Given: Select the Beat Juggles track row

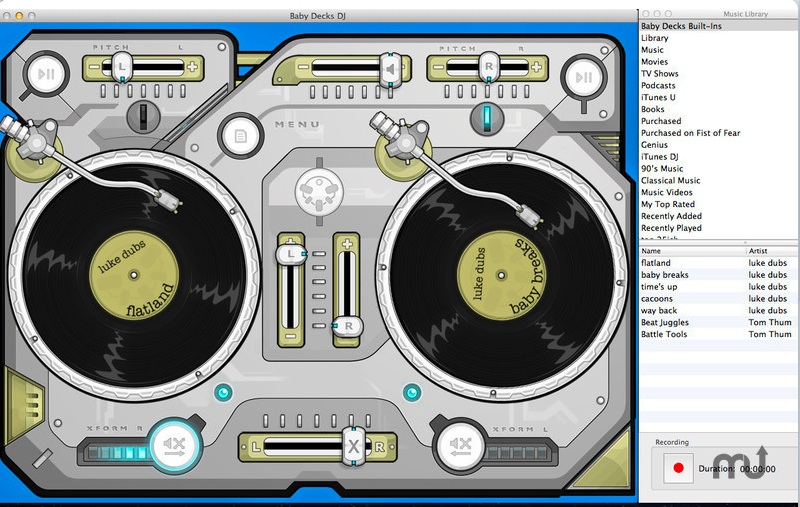Looking at the screenshot, I should 718,322.
